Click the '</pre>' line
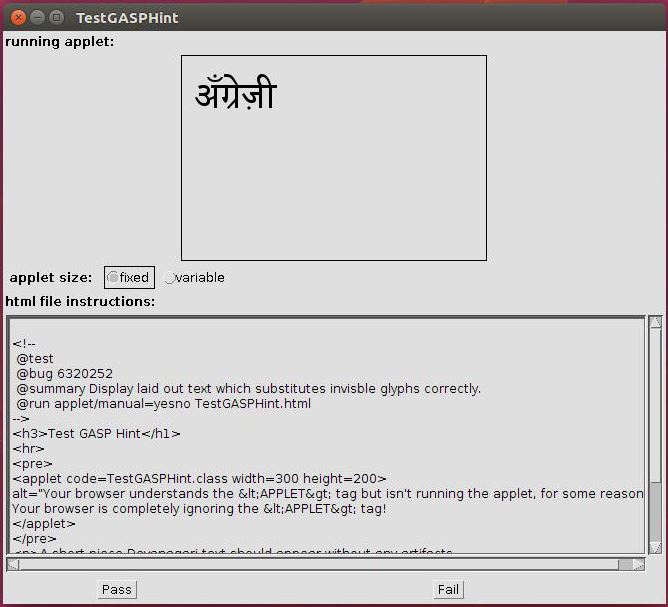This screenshot has width=668, height=607. click(x=34, y=538)
